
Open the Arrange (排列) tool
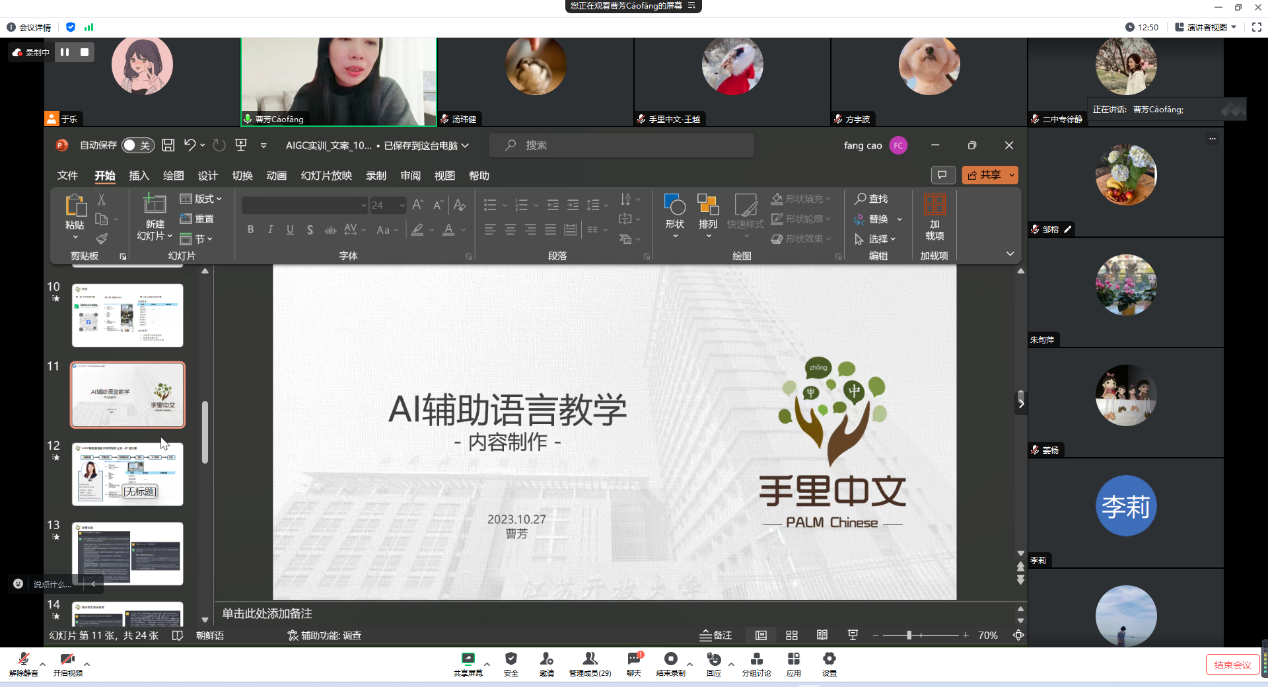point(708,206)
